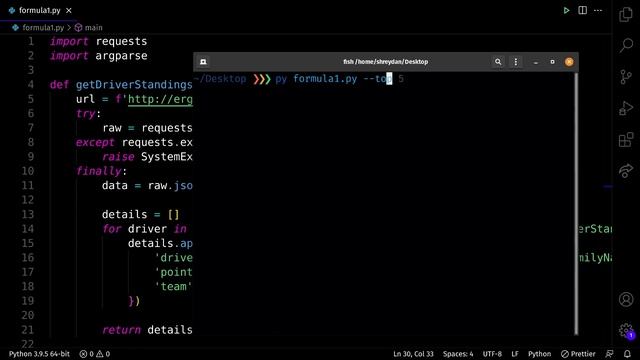The height and width of the screenshot is (360, 640).
Task: Minimize the fish terminal window
Action: [536, 62]
